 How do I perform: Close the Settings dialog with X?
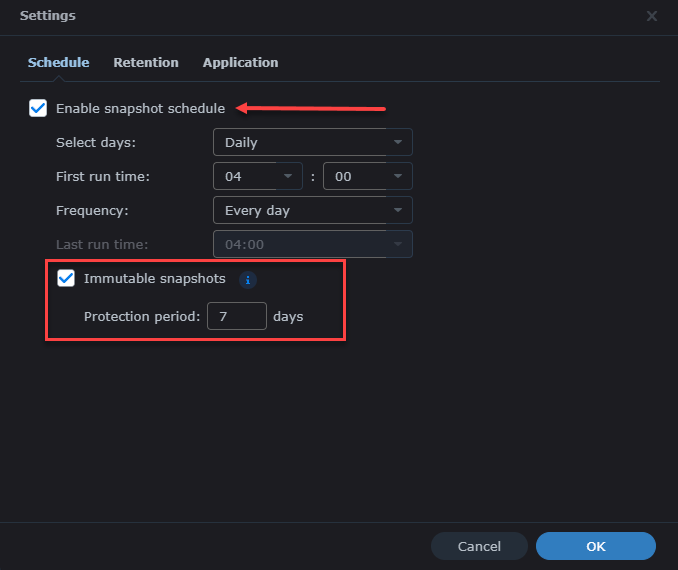[x=652, y=16]
